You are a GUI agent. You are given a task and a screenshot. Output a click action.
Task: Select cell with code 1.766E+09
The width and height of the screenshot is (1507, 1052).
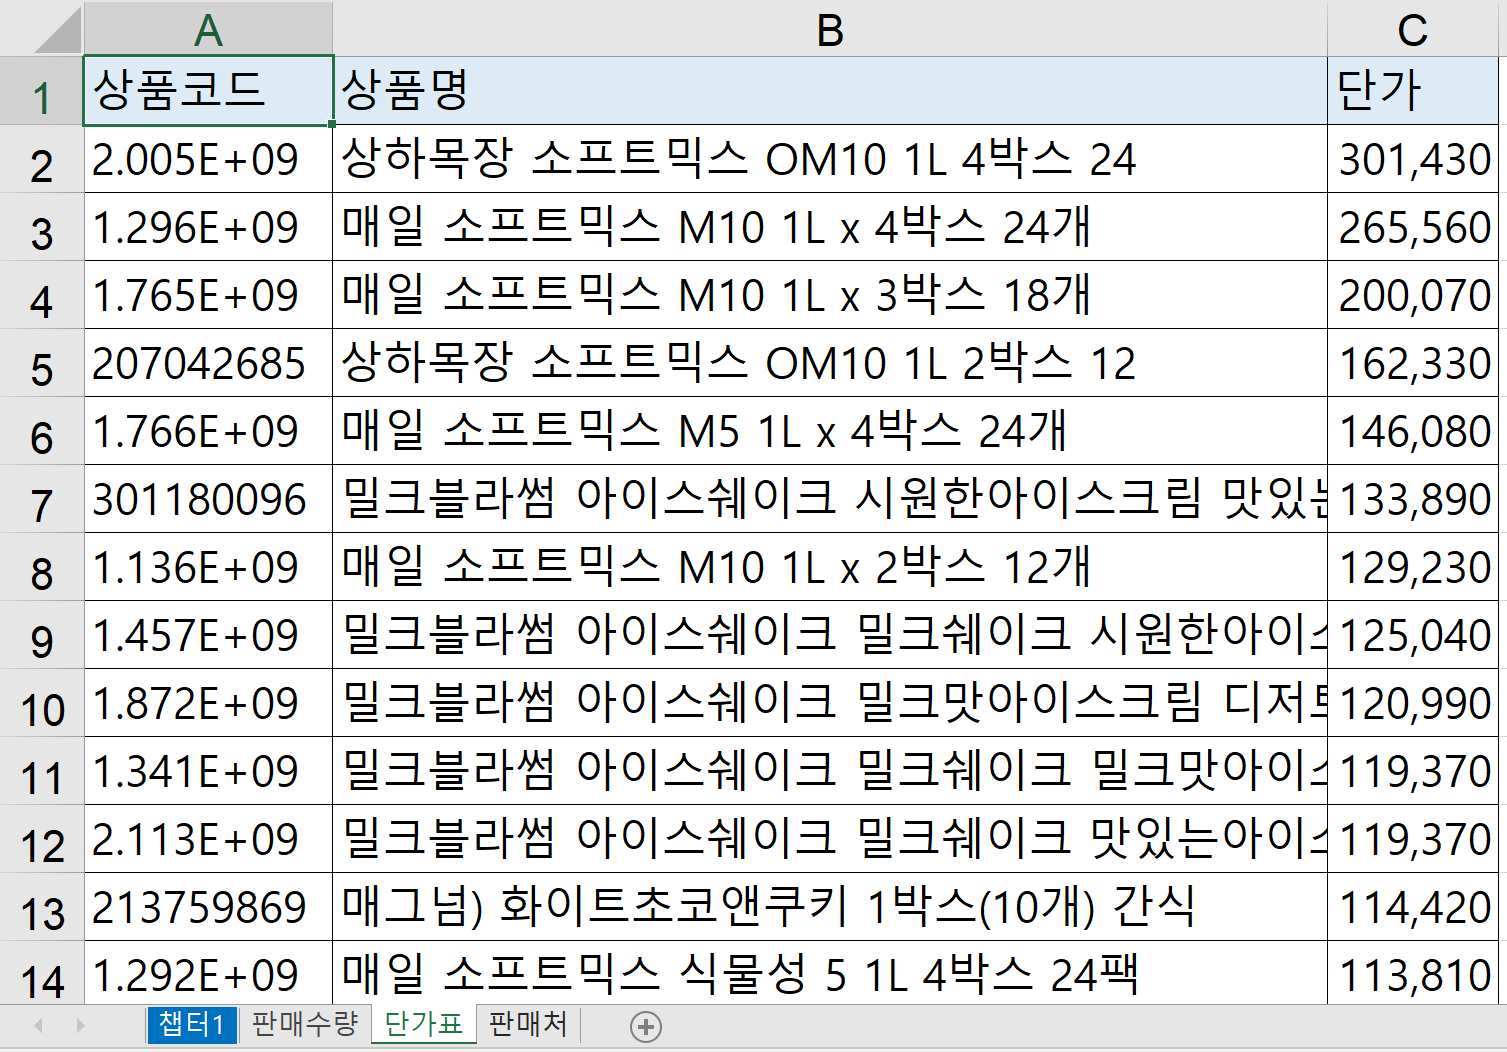tap(208, 431)
